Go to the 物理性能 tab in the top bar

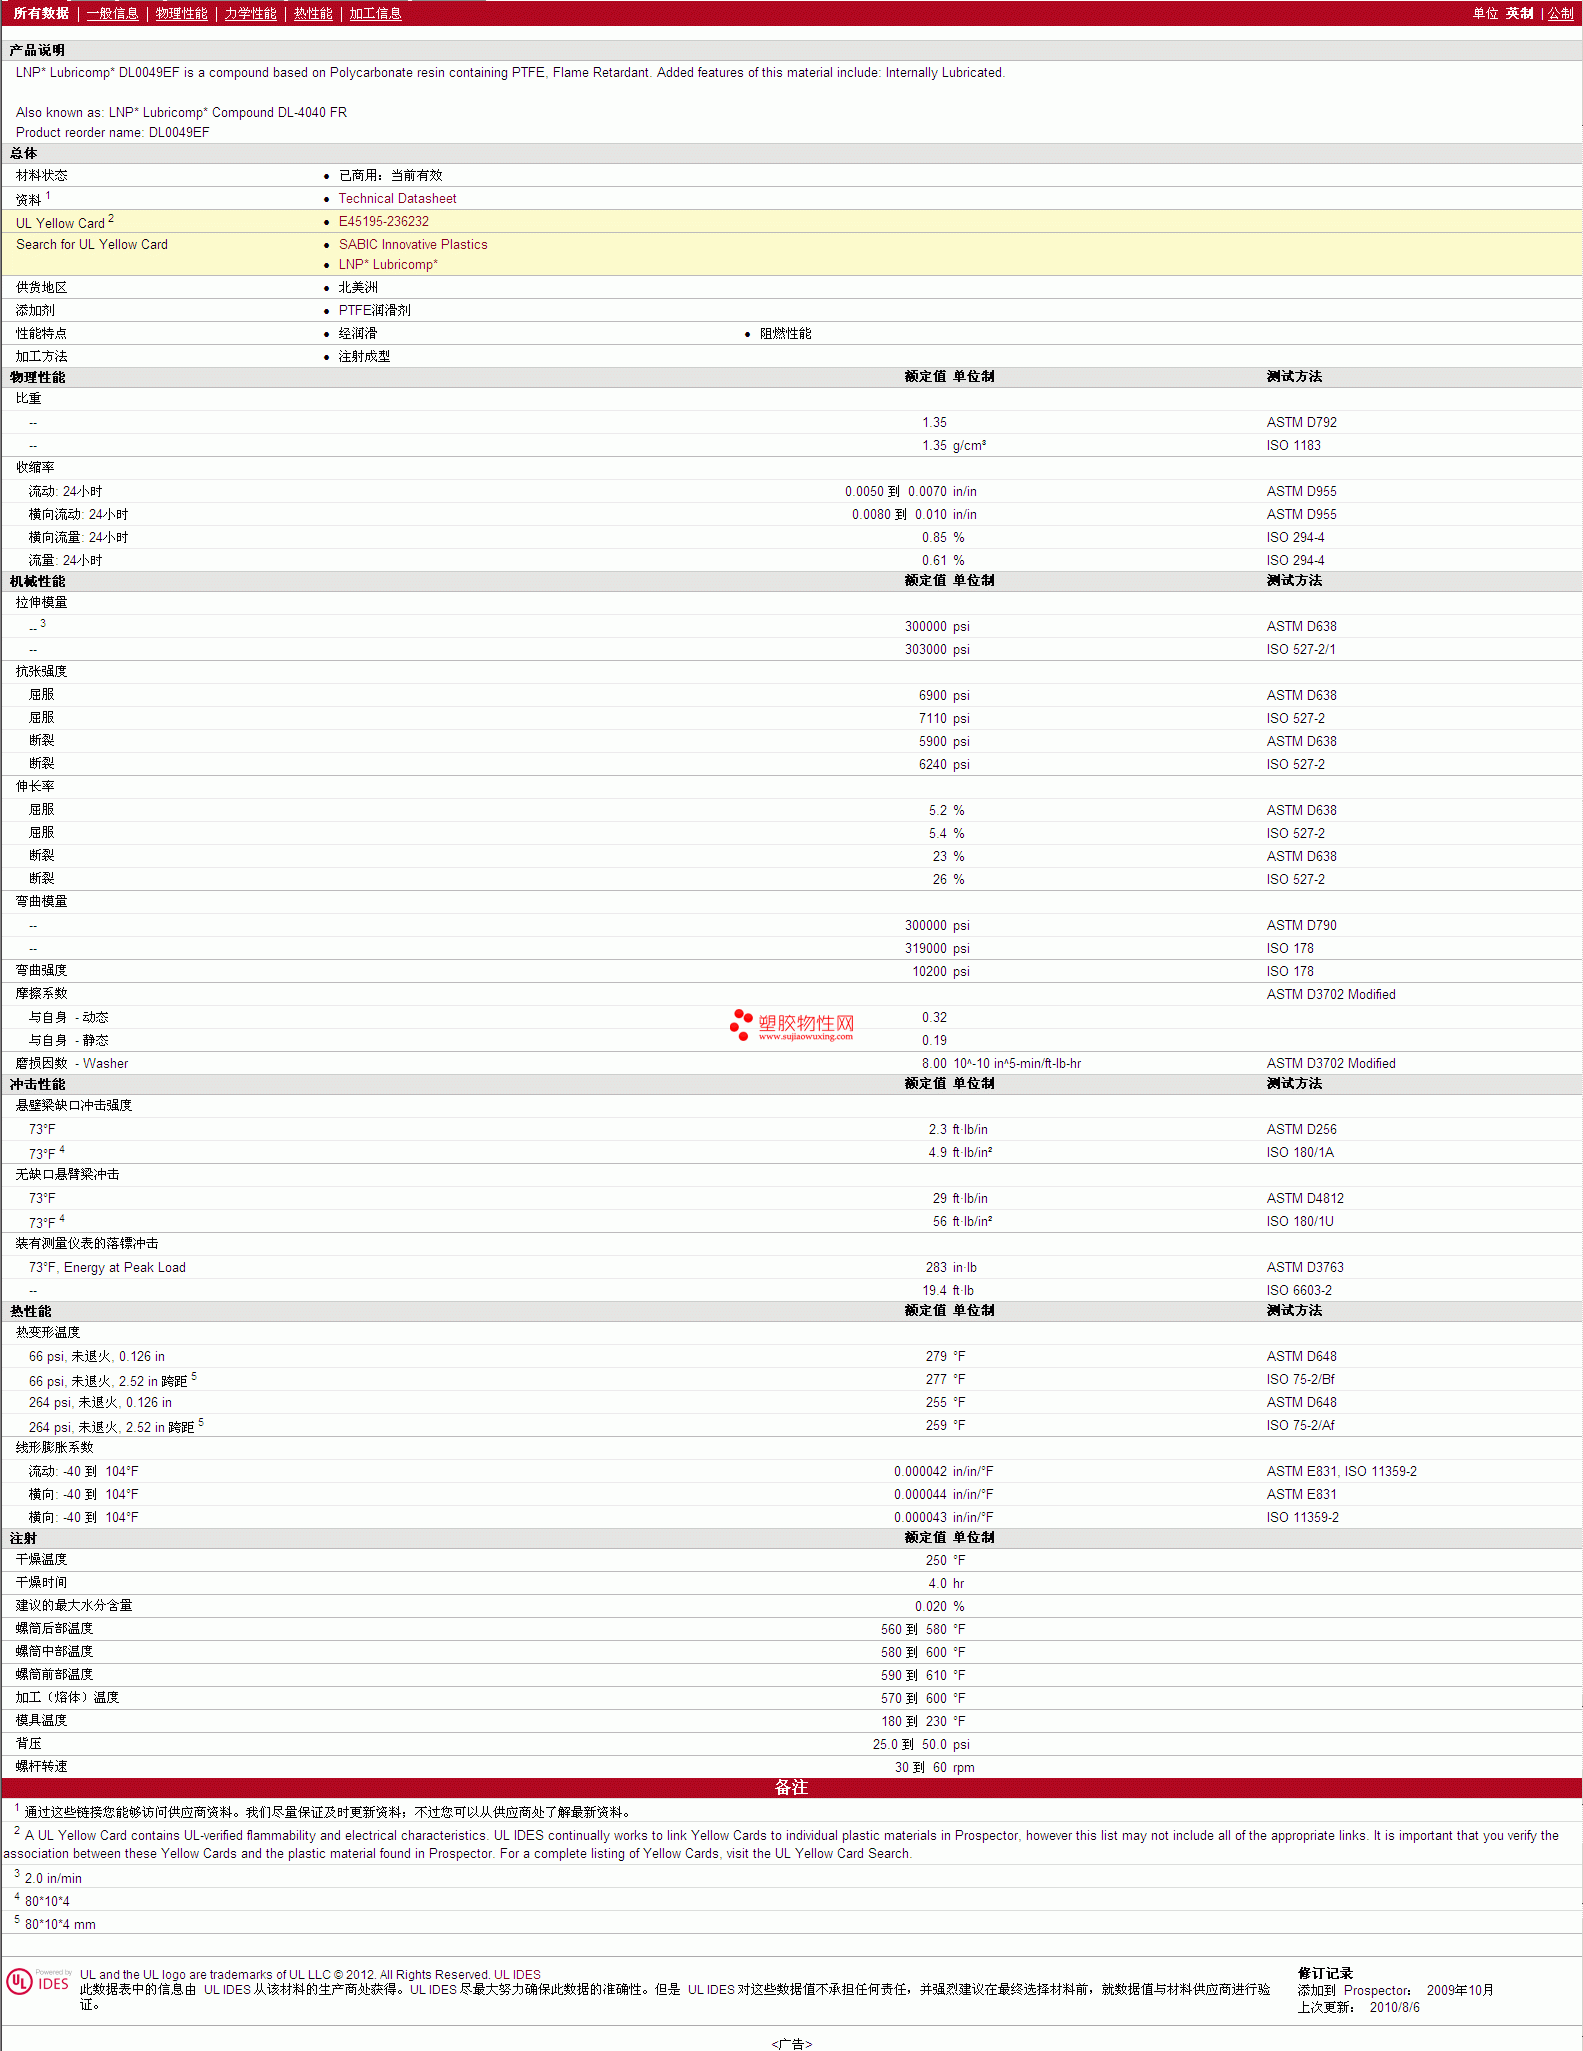pos(182,13)
